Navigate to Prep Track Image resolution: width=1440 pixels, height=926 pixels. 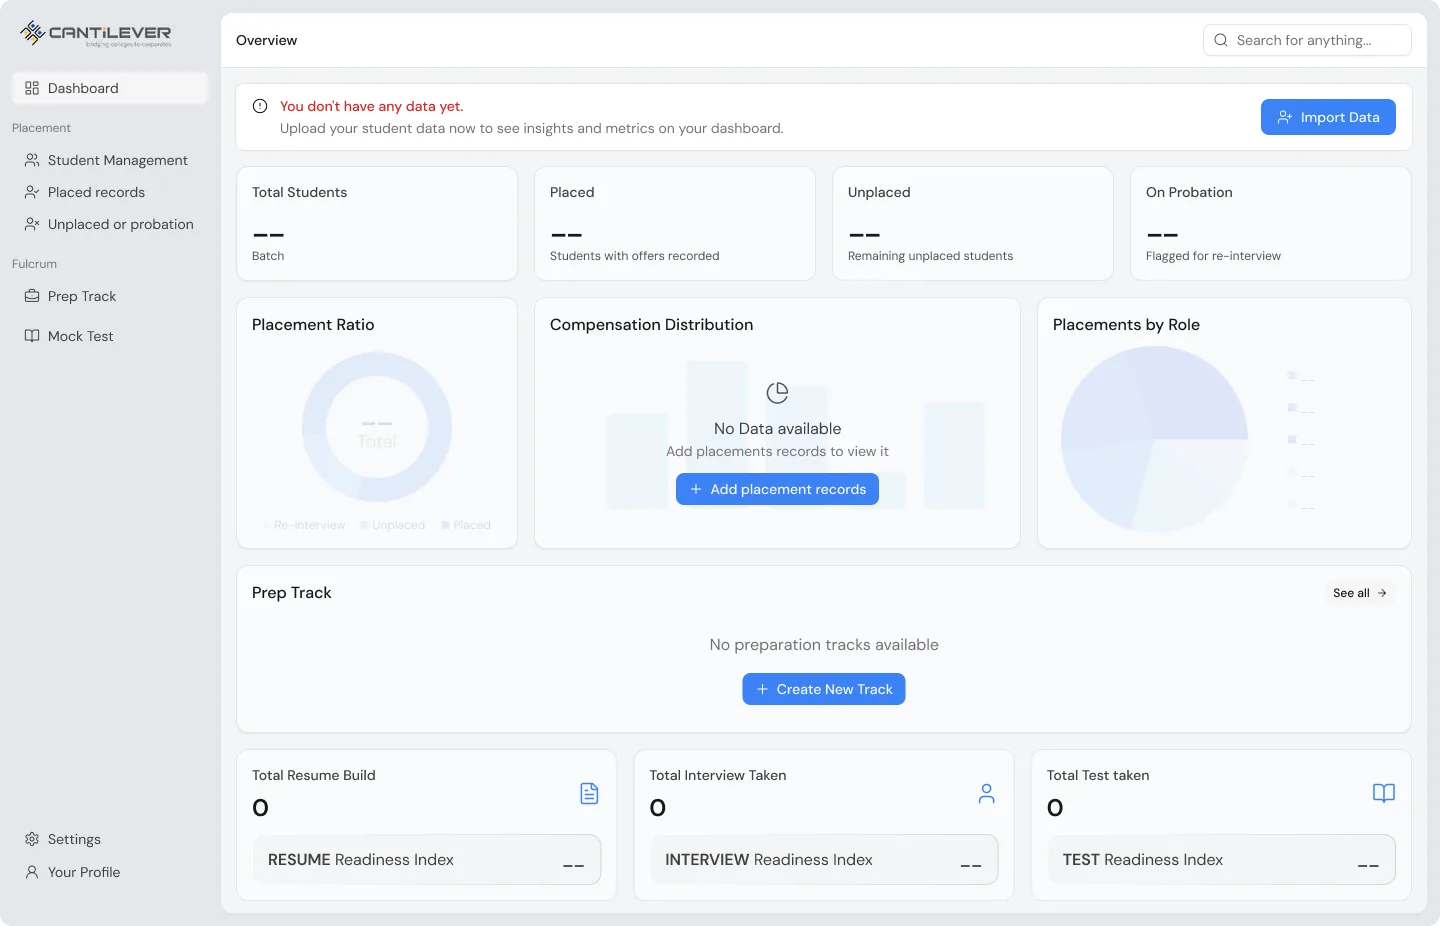(110, 296)
